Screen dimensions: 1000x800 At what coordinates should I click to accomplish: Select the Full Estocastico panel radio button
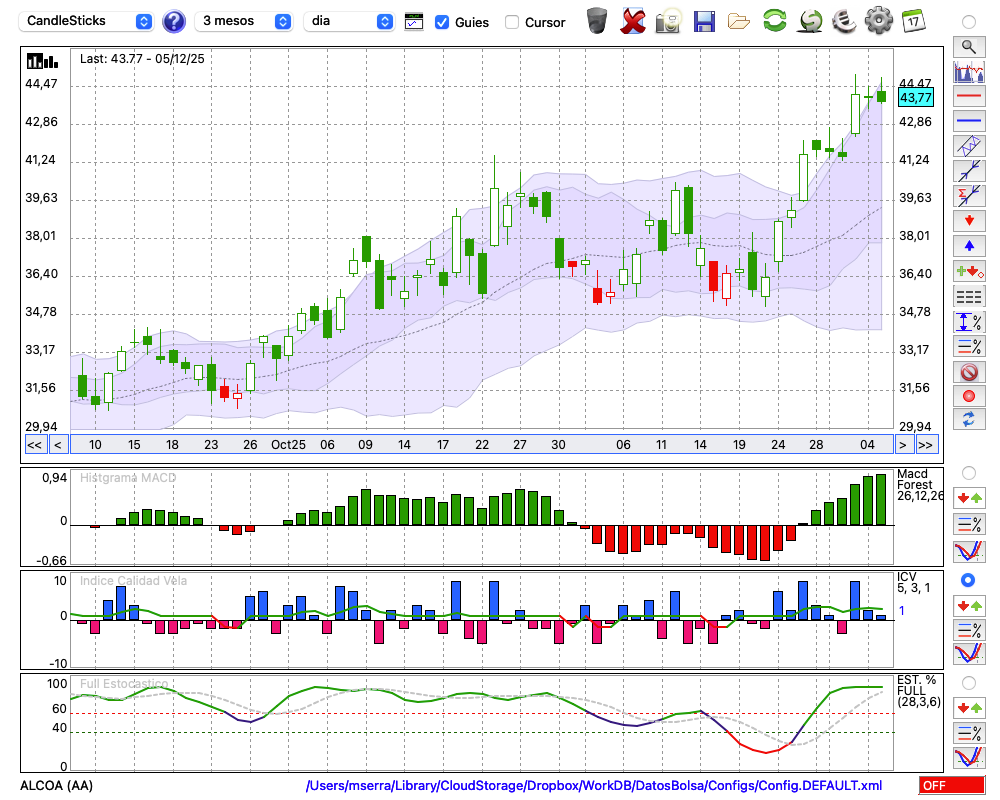point(968,682)
